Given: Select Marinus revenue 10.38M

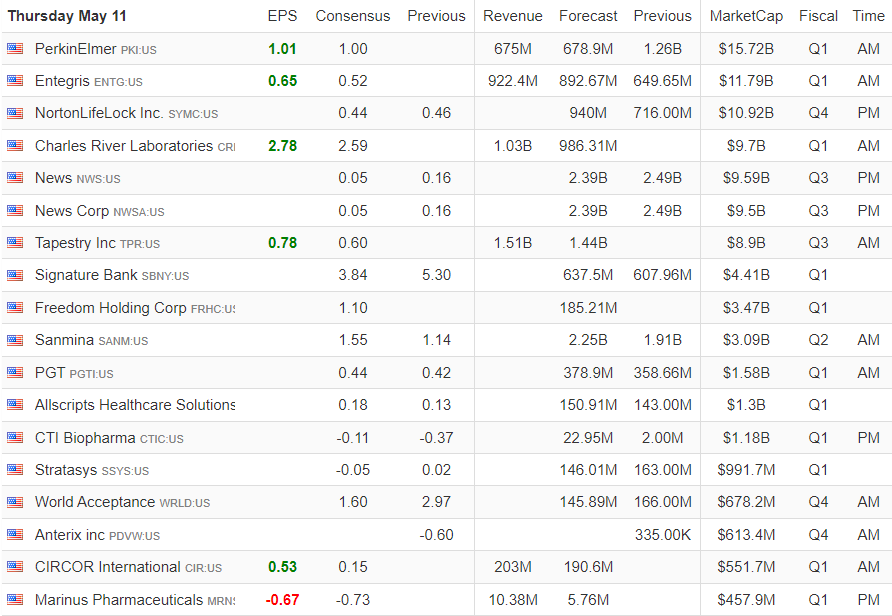Looking at the screenshot, I should point(513,600).
